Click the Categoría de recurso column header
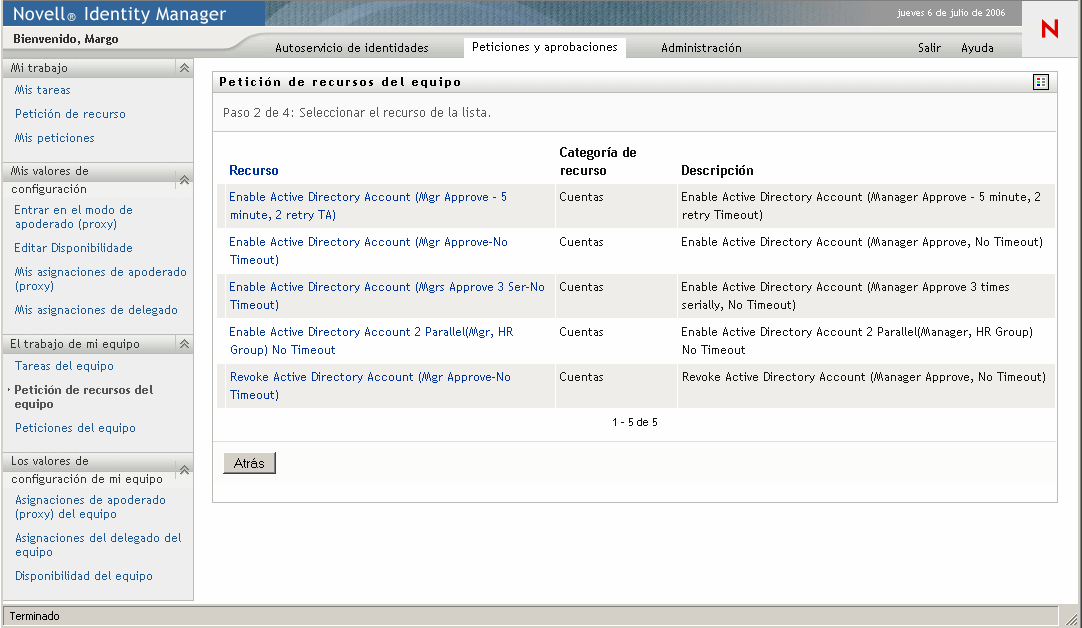Screen dimensions: 1082x628 click(598, 161)
